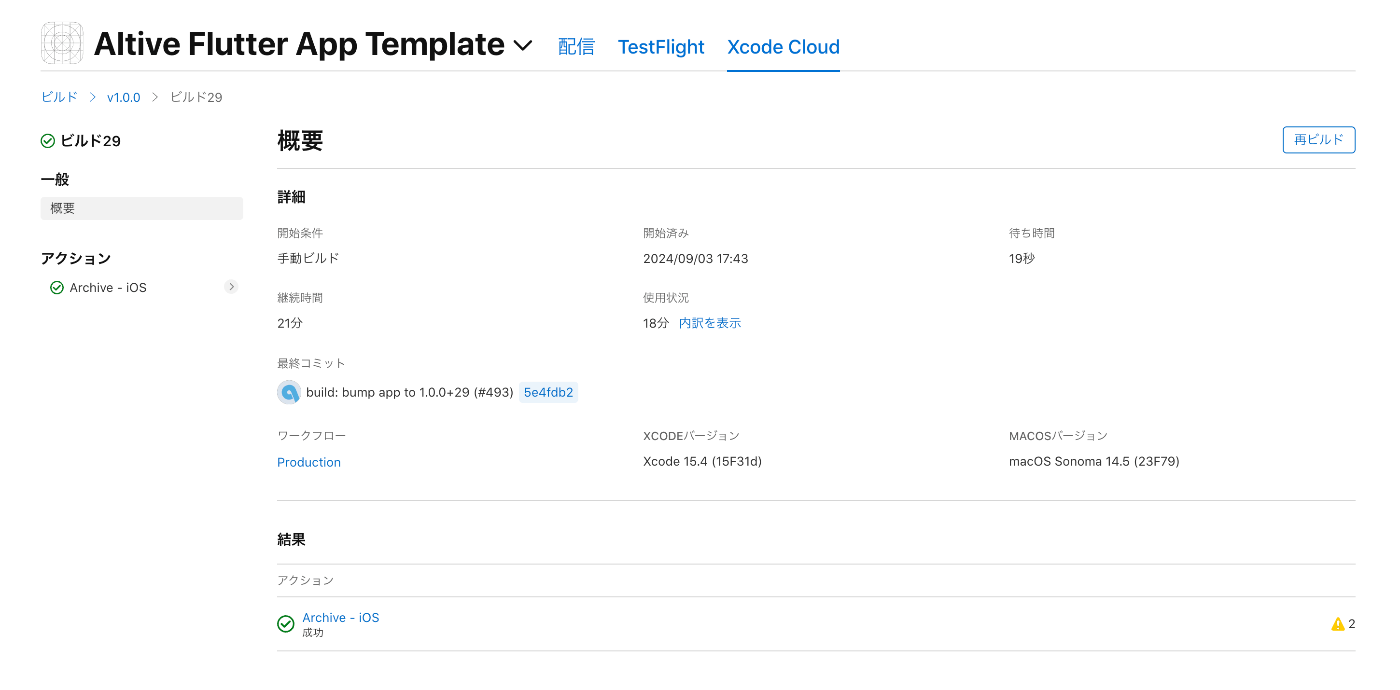
Task: Show usage breakdown with 内訳を表示
Action: [710, 323]
